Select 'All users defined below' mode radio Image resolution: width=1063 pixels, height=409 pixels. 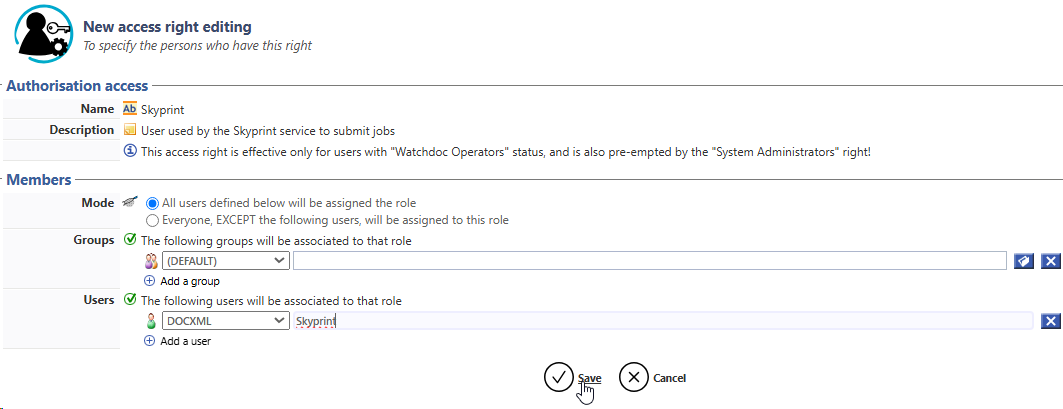point(153,203)
